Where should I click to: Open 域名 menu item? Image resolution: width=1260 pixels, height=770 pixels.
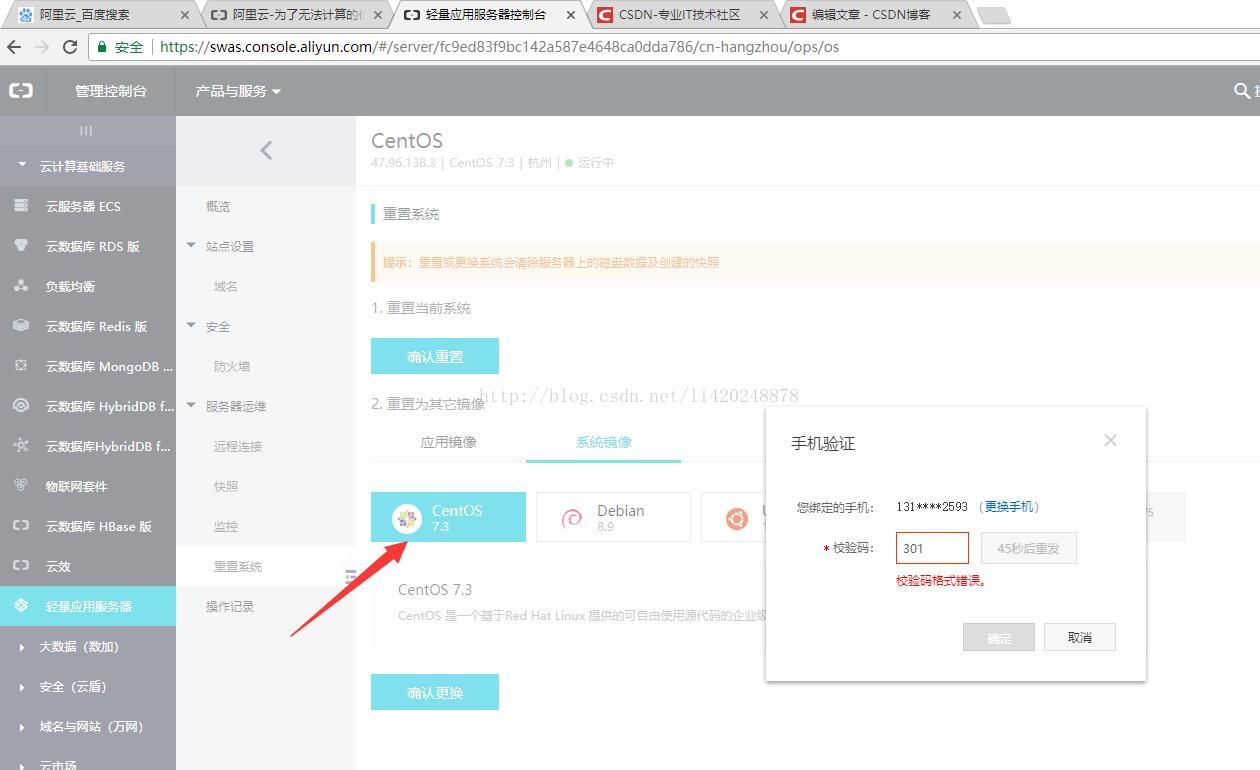click(x=226, y=286)
